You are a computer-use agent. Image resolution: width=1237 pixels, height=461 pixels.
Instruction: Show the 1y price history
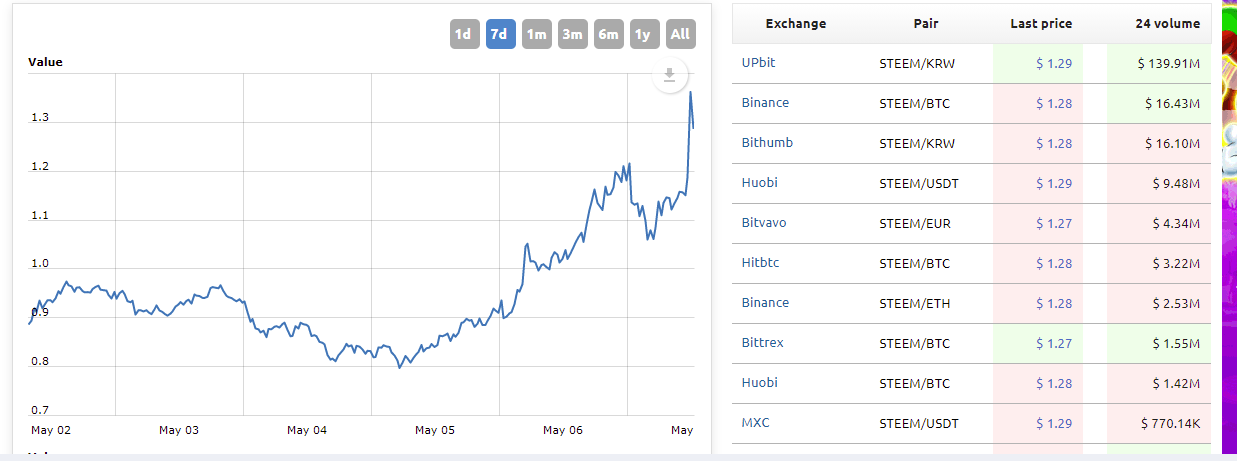(644, 34)
